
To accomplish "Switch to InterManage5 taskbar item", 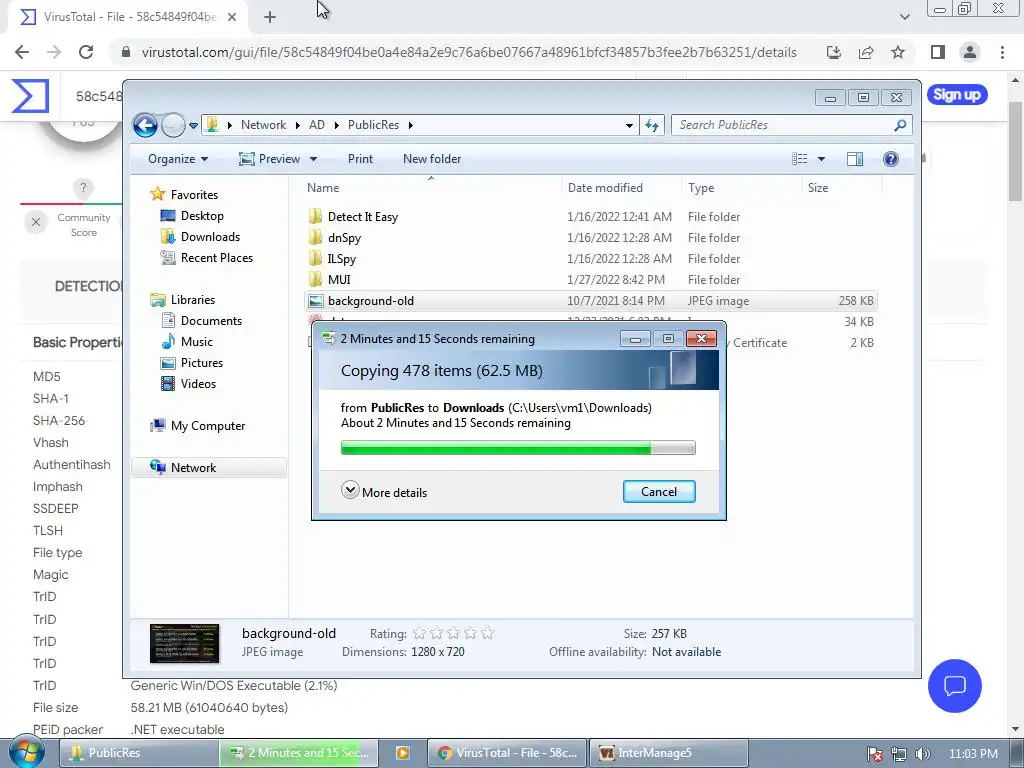I will tap(669, 753).
